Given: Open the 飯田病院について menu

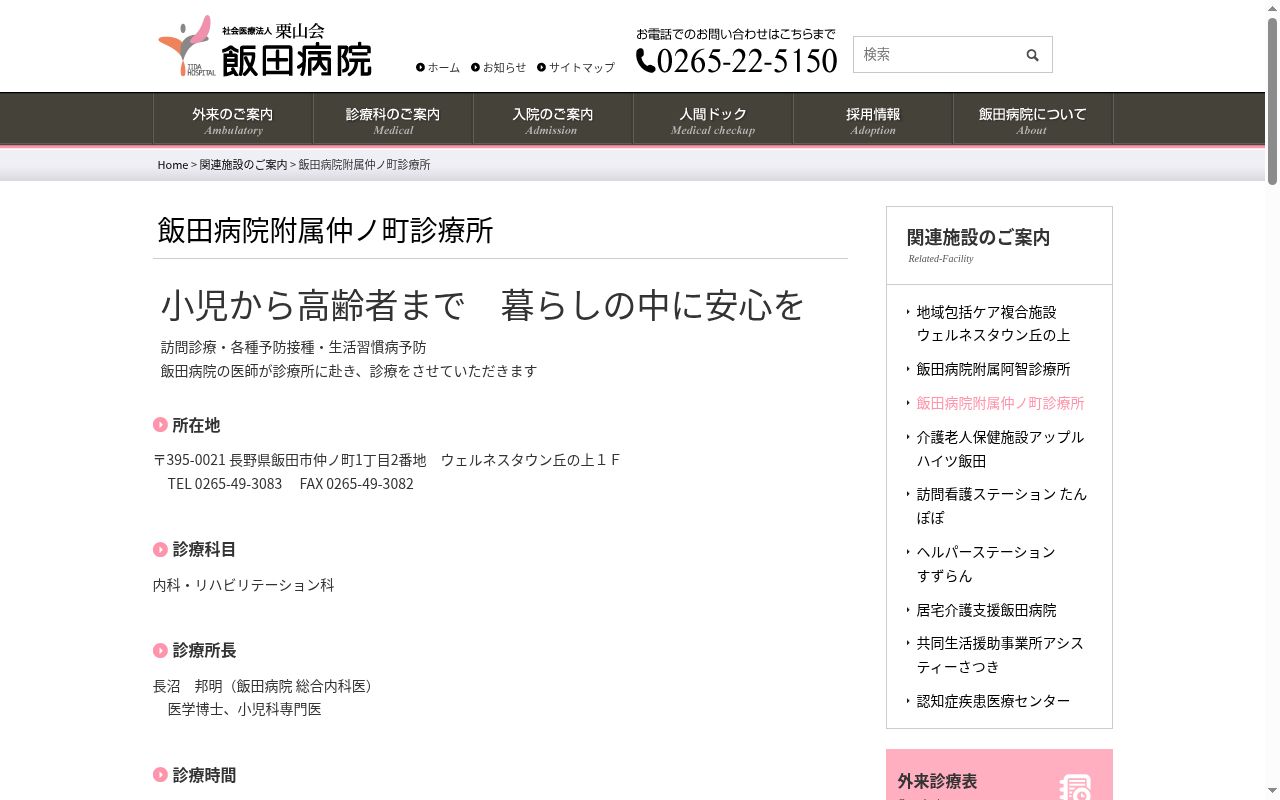Looking at the screenshot, I should point(1033,120).
